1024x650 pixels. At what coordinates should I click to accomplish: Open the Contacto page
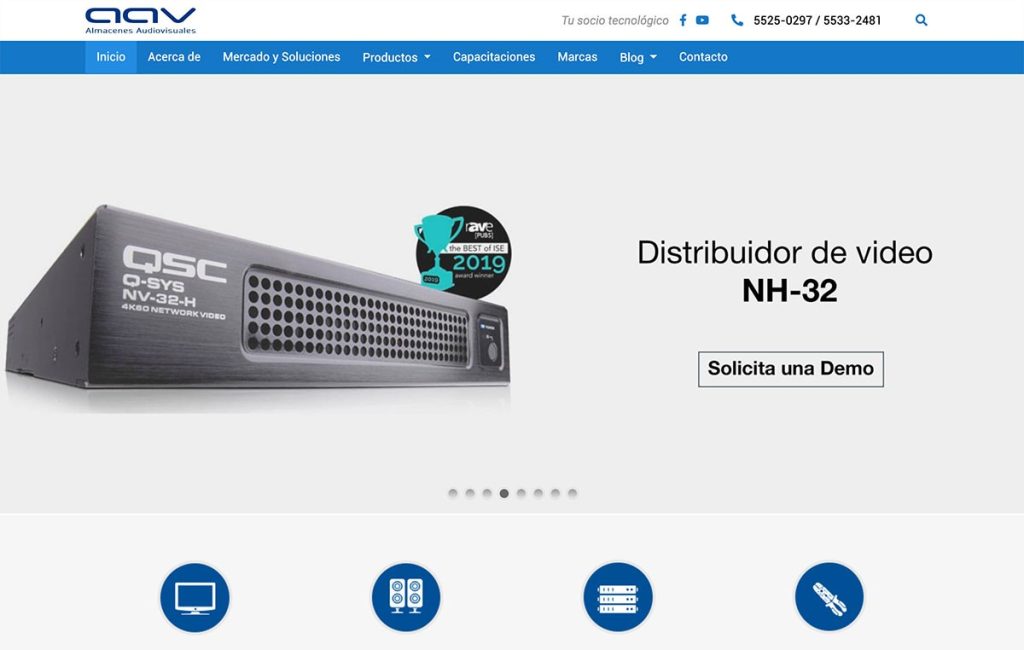pos(703,57)
